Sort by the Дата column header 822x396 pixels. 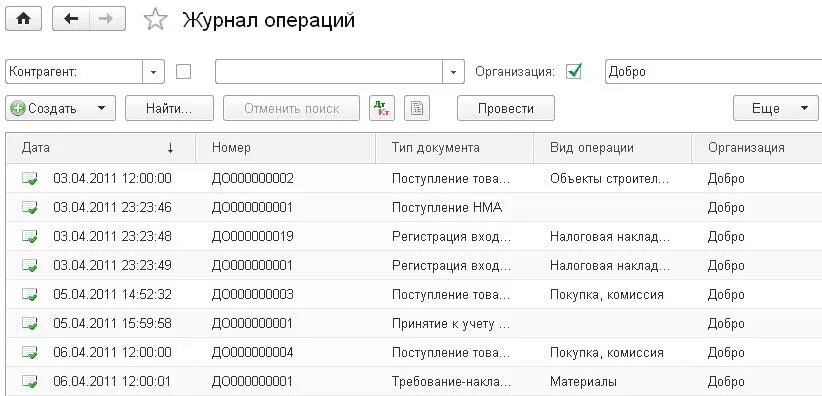tap(101, 148)
